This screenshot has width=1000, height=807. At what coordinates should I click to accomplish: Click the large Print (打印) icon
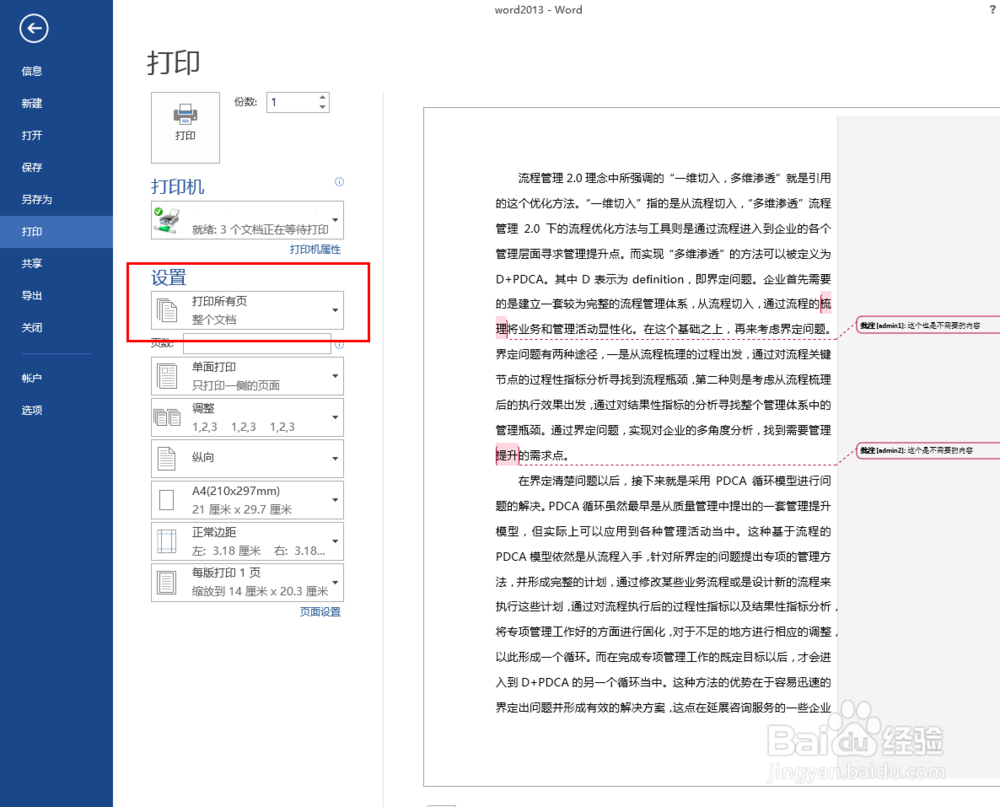pos(184,127)
